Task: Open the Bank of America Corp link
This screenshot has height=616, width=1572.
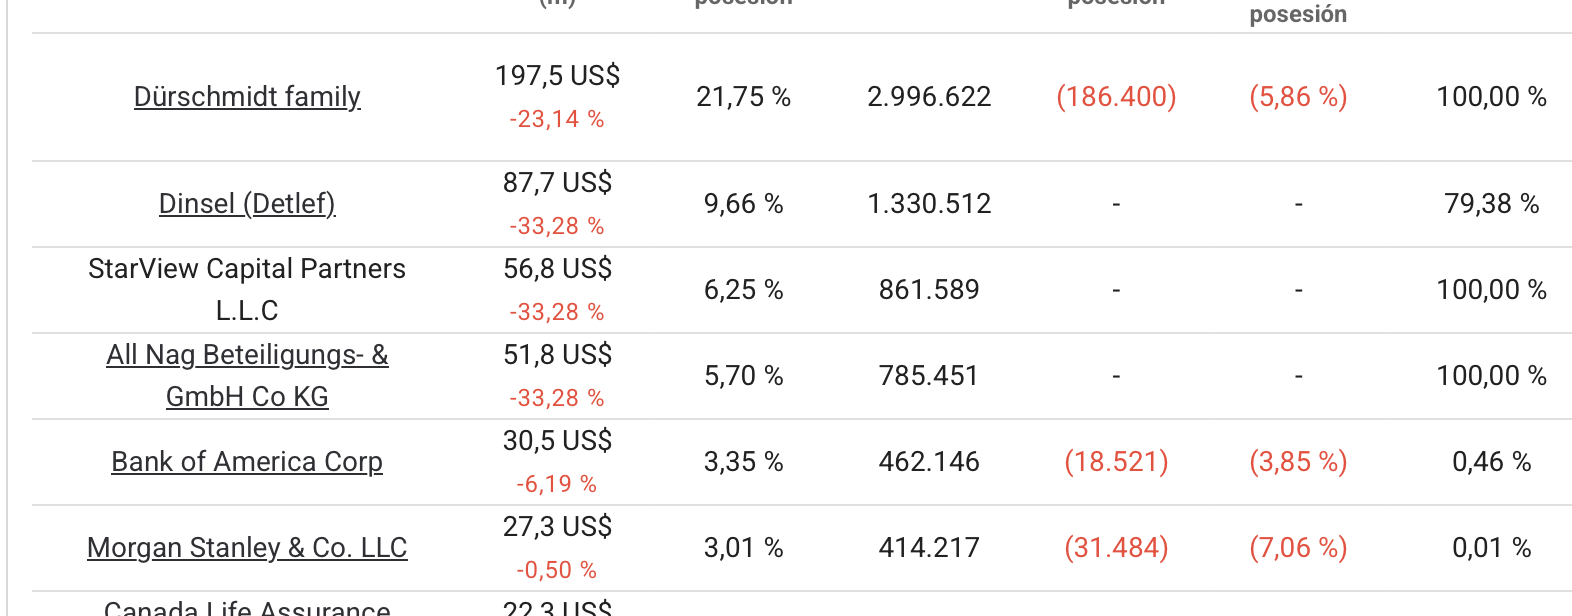Action: pos(247,462)
